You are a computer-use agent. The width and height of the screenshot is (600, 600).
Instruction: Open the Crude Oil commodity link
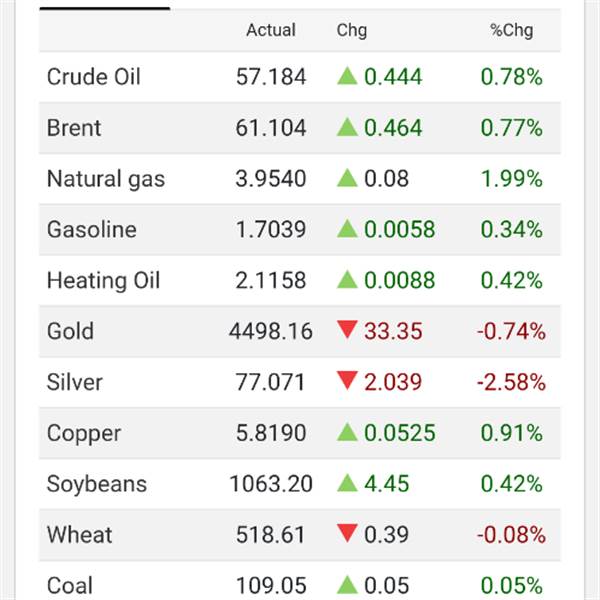[x=92, y=77]
